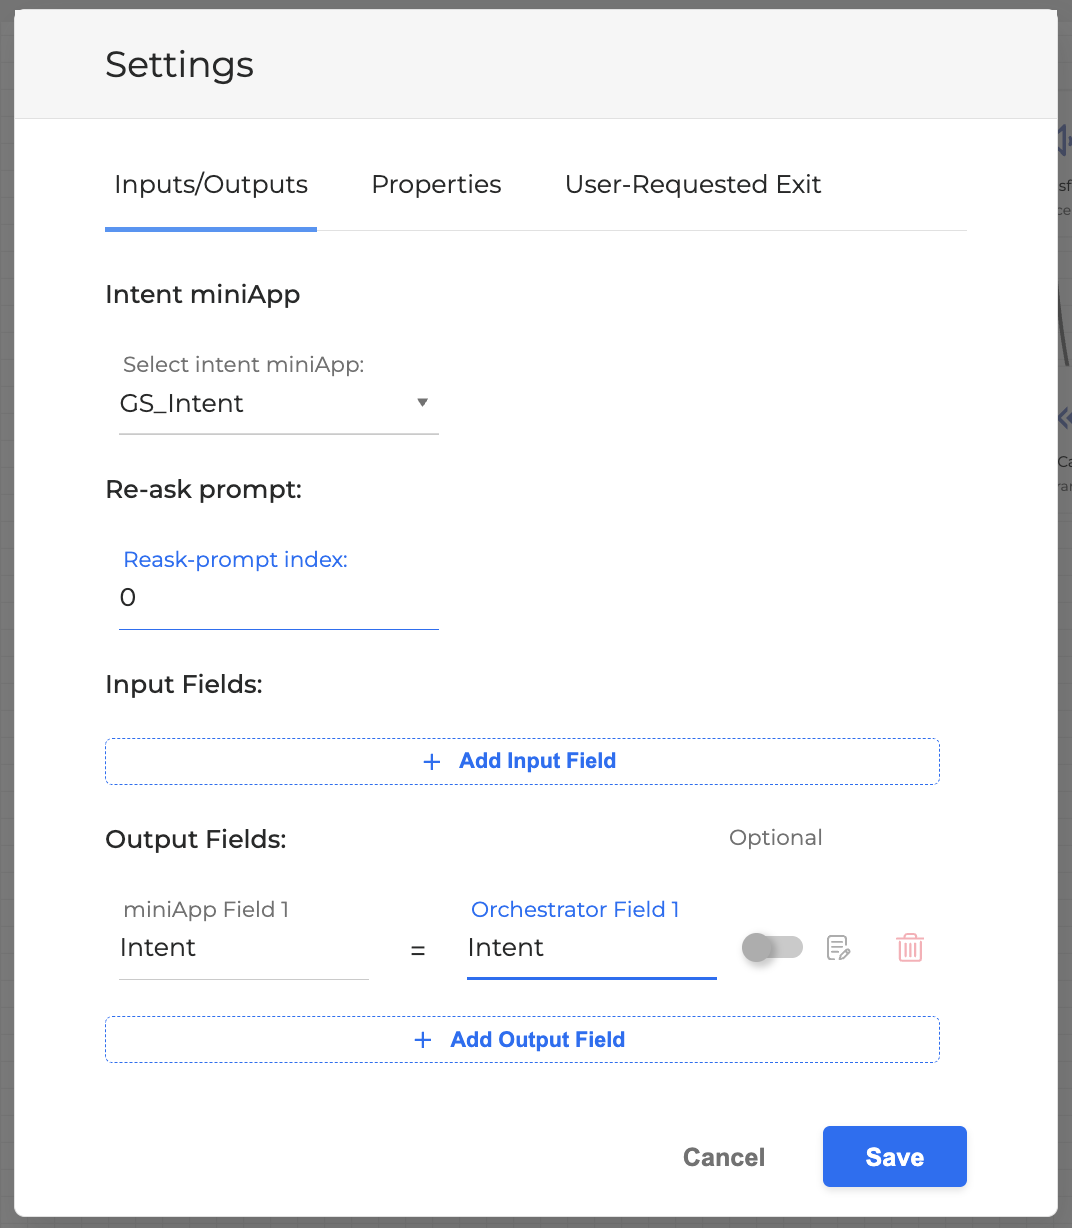Toggle the Optional switch for Intent field
The width and height of the screenshot is (1072, 1228).
(x=772, y=947)
